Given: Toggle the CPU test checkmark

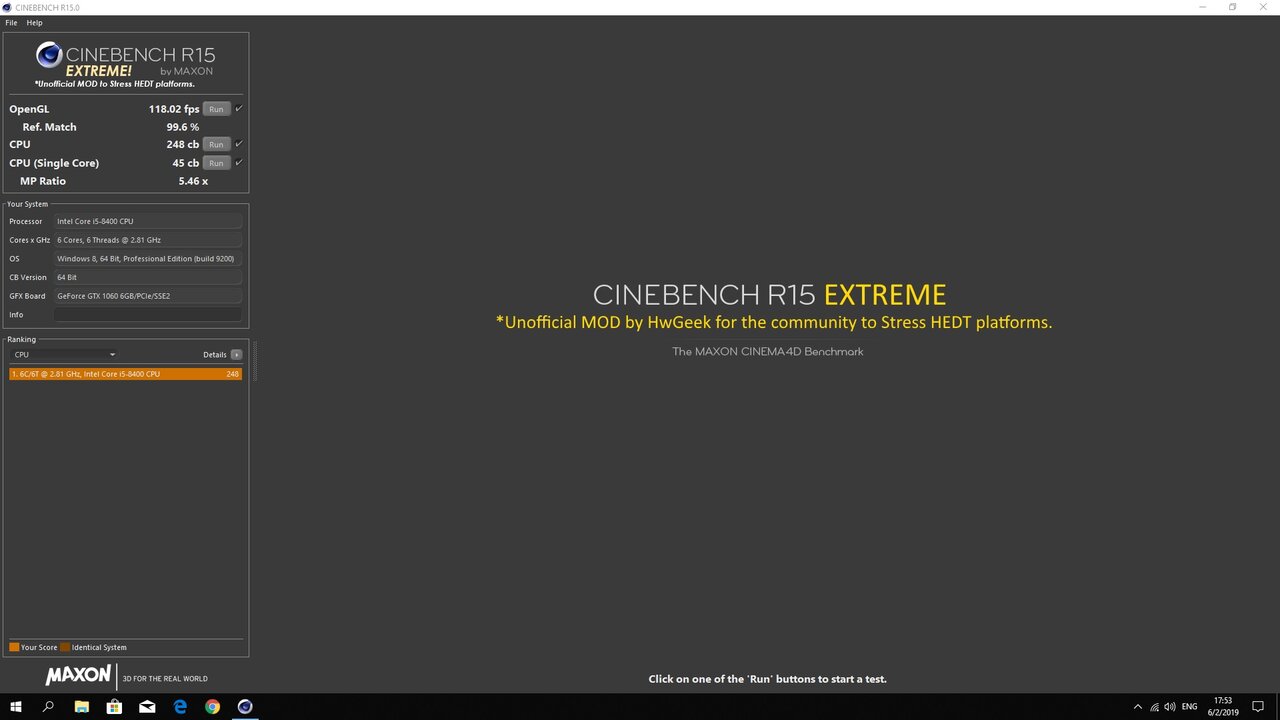Looking at the screenshot, I should (239, 144).
